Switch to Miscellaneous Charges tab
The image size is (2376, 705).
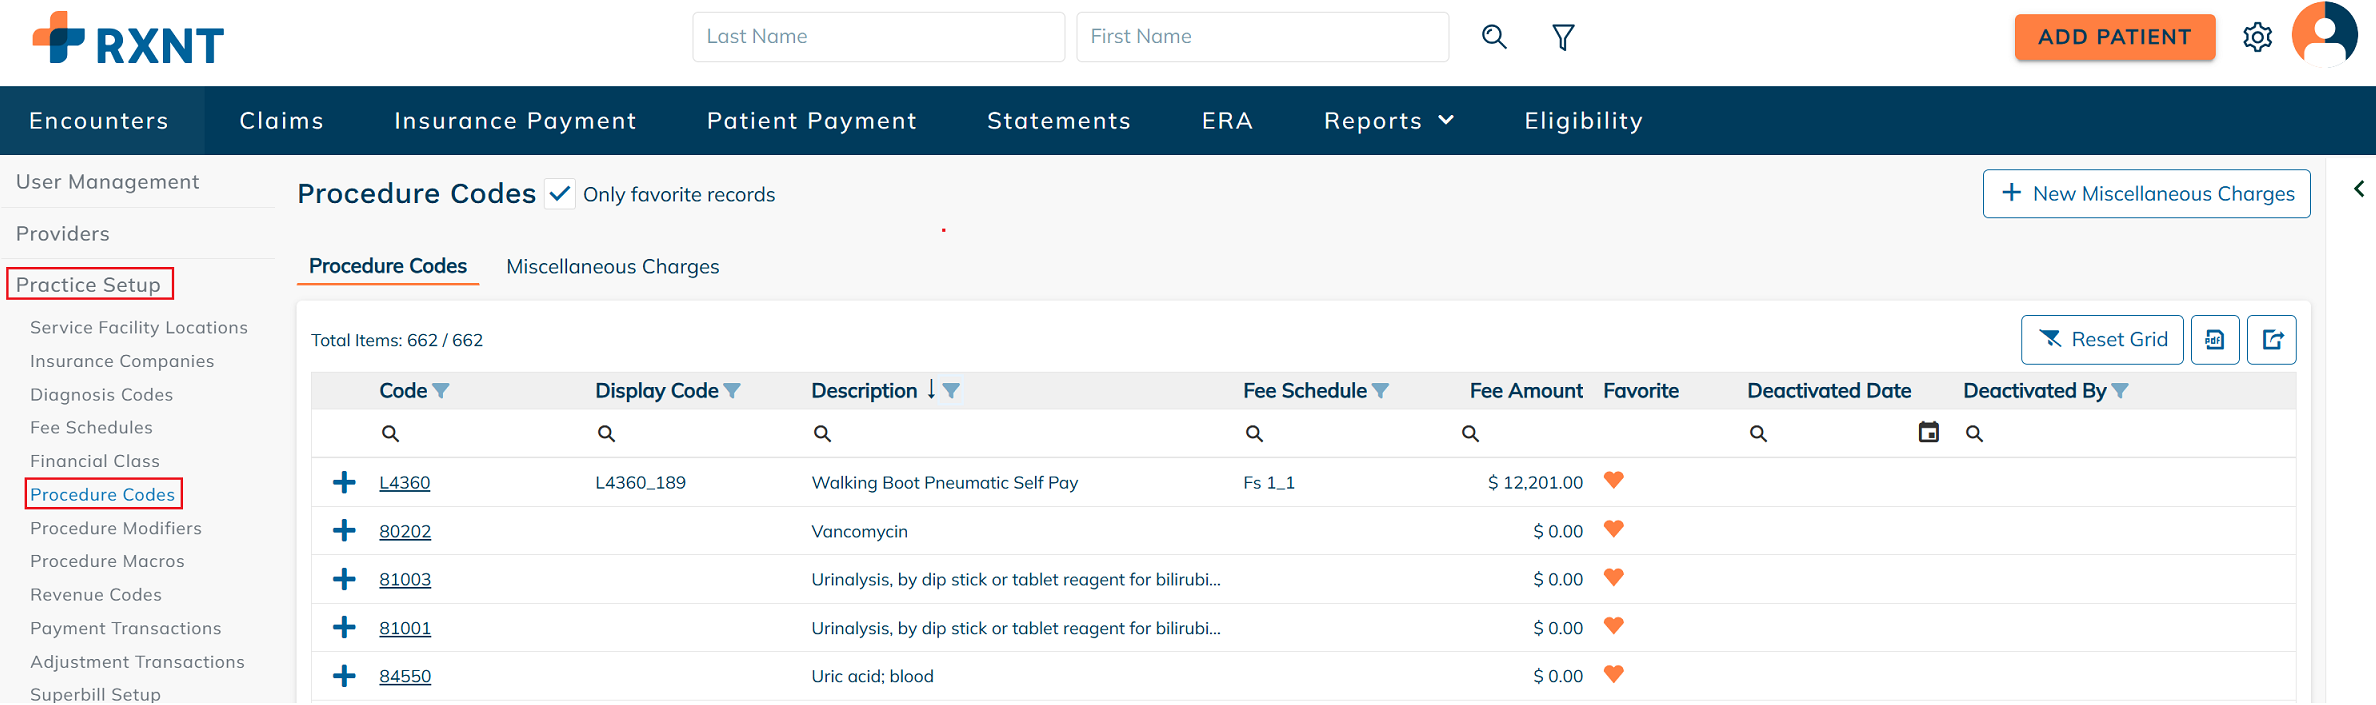pyautogui.click(x=612, y=267)
